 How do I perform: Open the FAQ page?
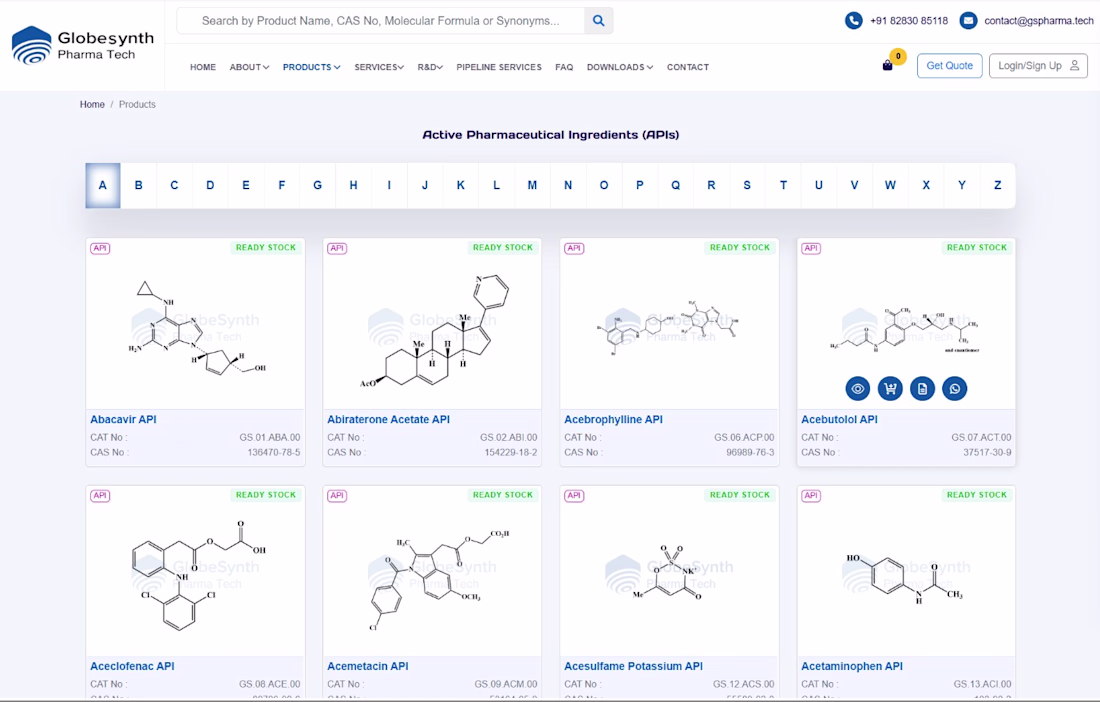(x=564, y=67)
